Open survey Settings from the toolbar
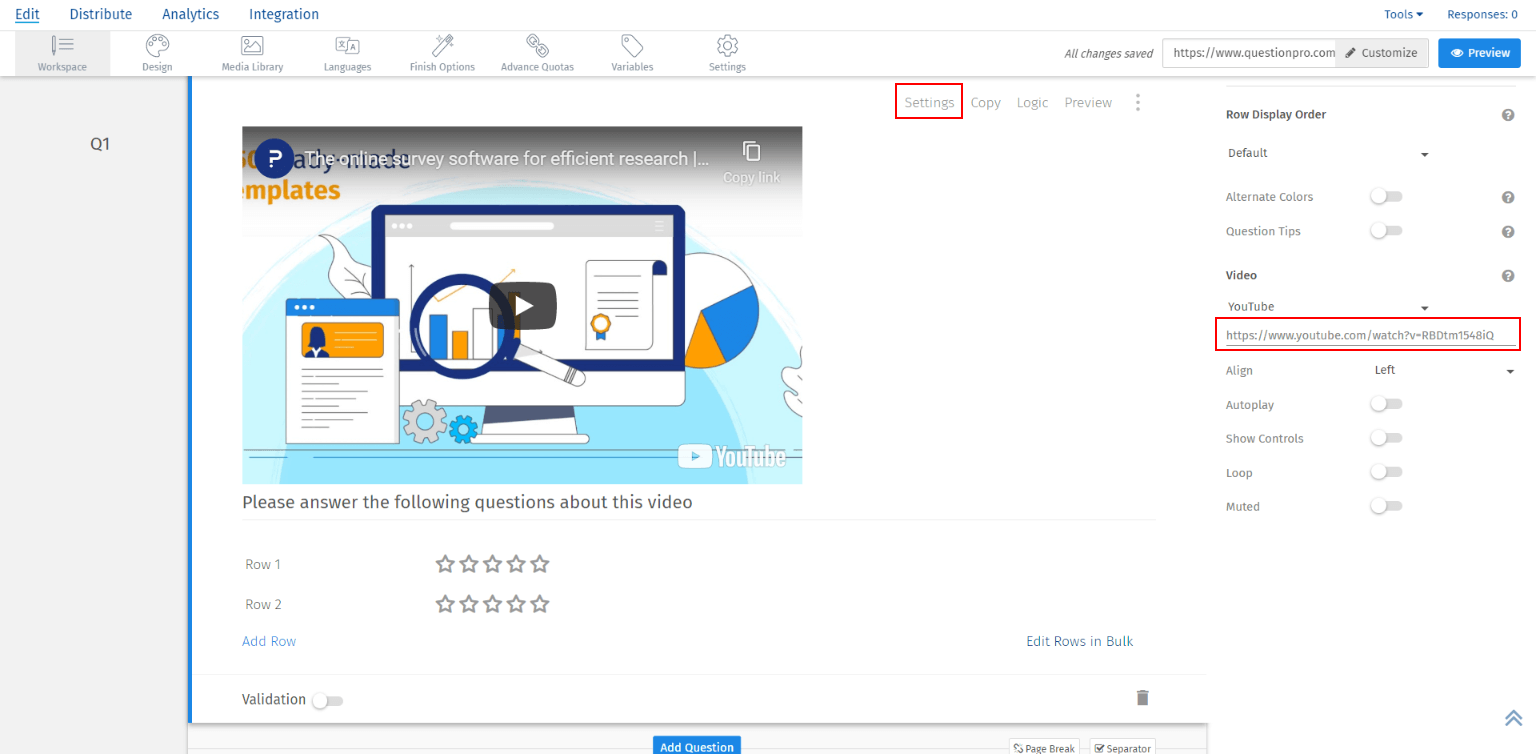1536x754 pixels. coord(727,52)
